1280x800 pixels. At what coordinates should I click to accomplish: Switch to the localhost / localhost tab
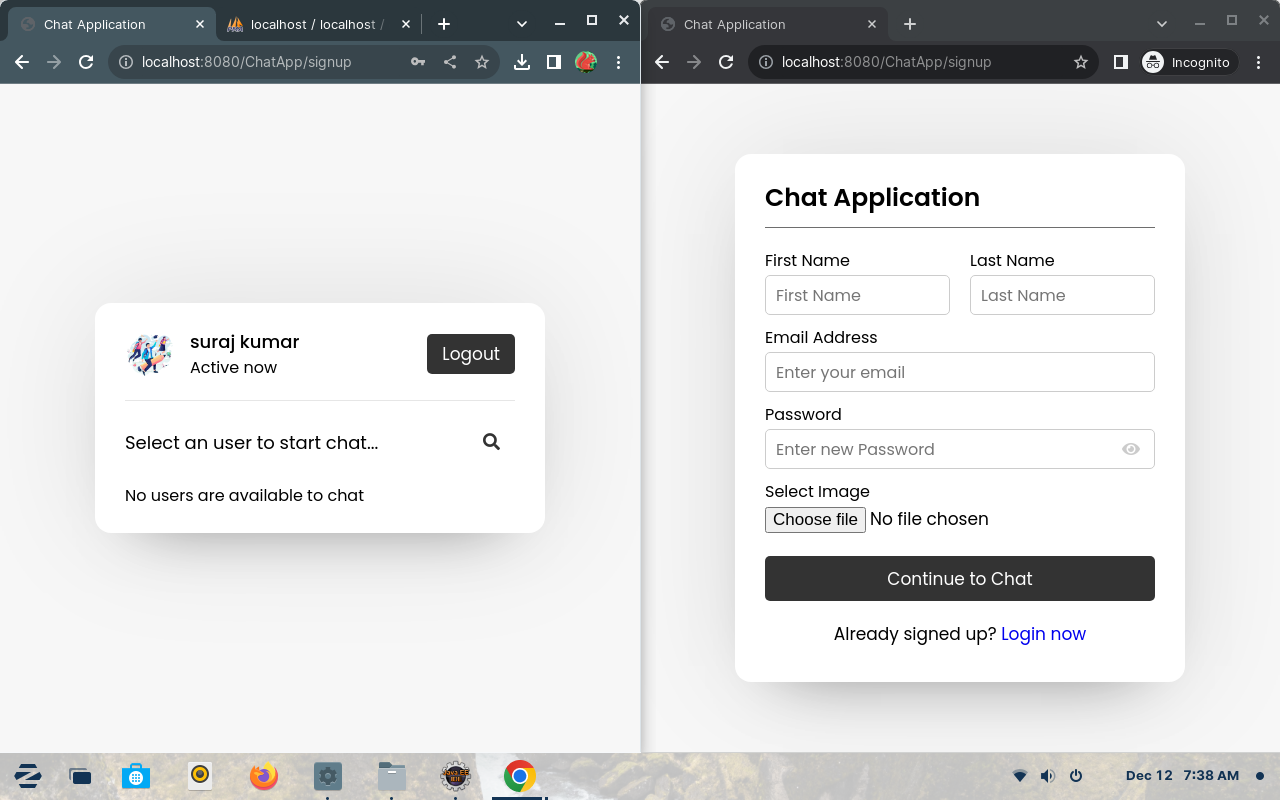tap(310, 24)
